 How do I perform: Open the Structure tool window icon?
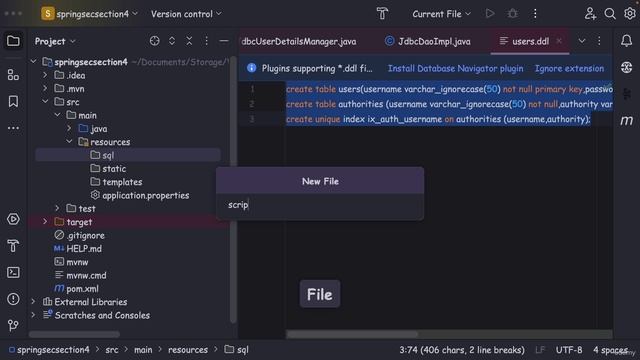click(13, 75)
